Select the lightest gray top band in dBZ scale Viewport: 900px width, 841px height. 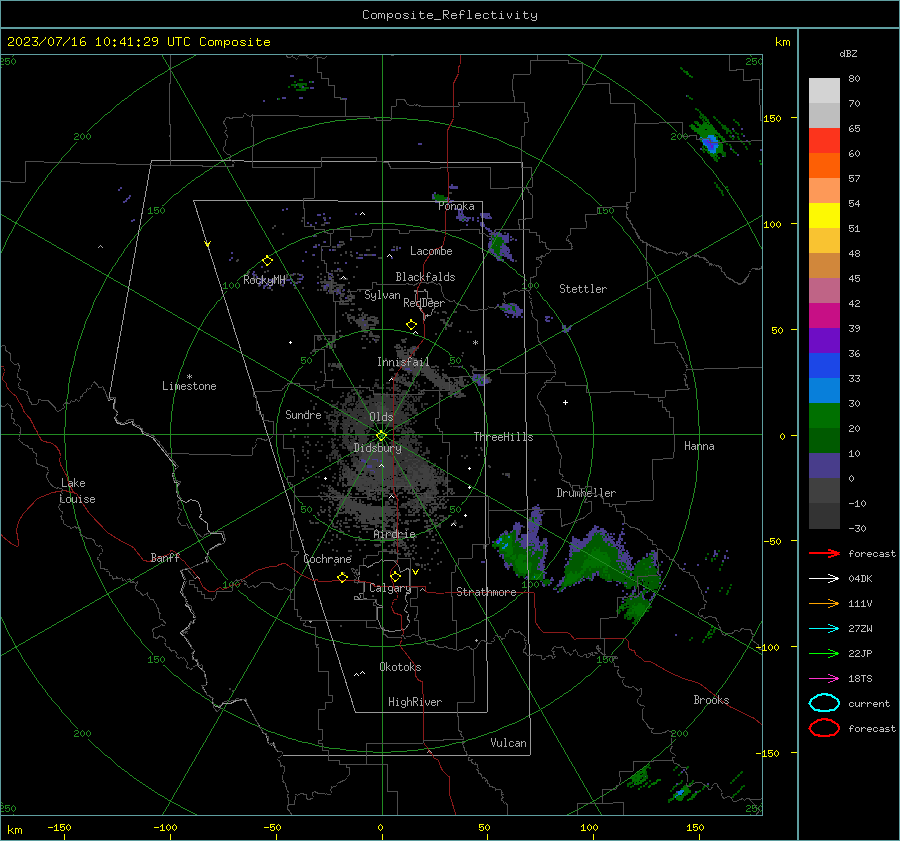click(x=824, y=91)
